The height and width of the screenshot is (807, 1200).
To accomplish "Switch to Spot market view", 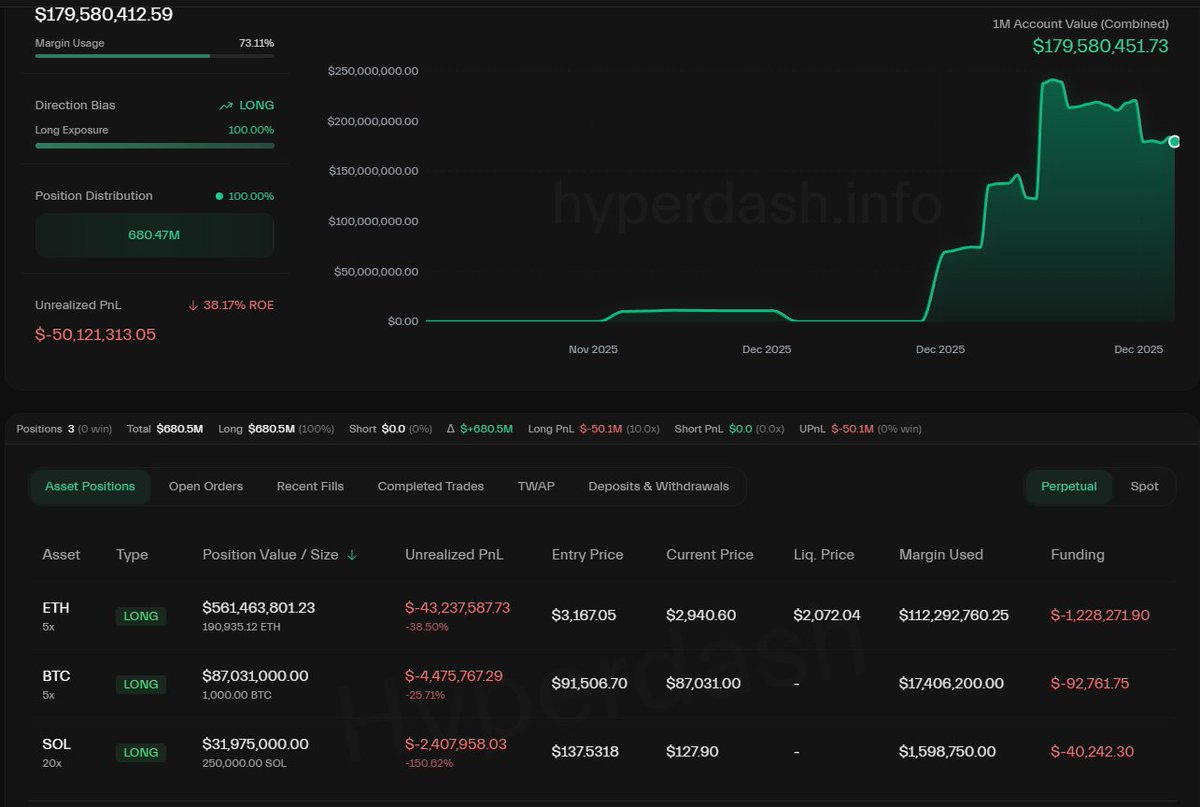I will (x=1144, y=486).
